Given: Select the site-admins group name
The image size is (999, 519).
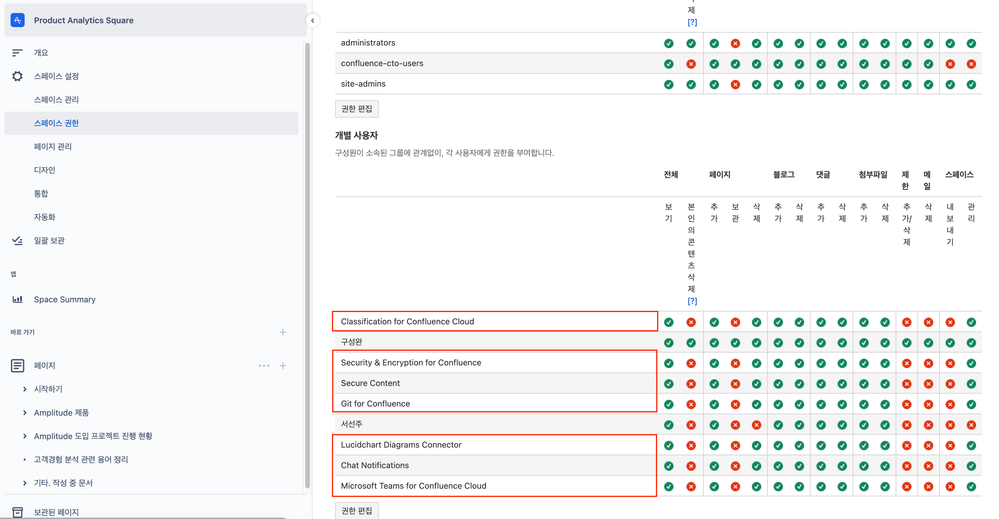Looking at the screenshot, I should pyautogui.click(x=363, y=83).
